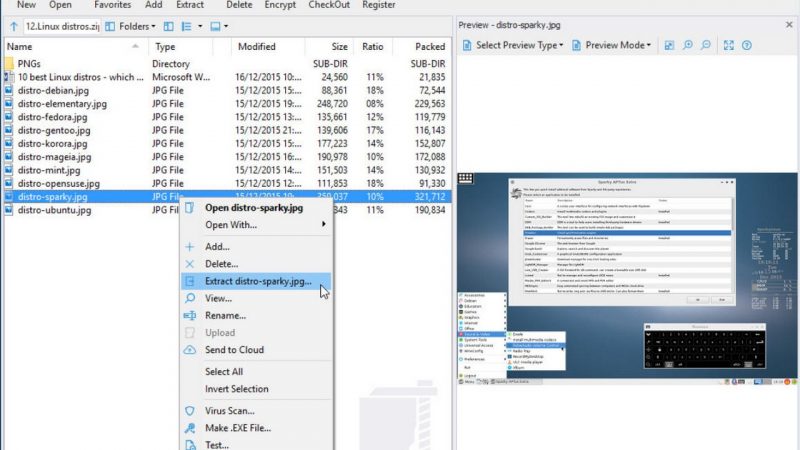Viewport: 800px width, 450px height.
Task: Choose Extract distro-sparky.jpg from context menu
Action: click(257, 281)
